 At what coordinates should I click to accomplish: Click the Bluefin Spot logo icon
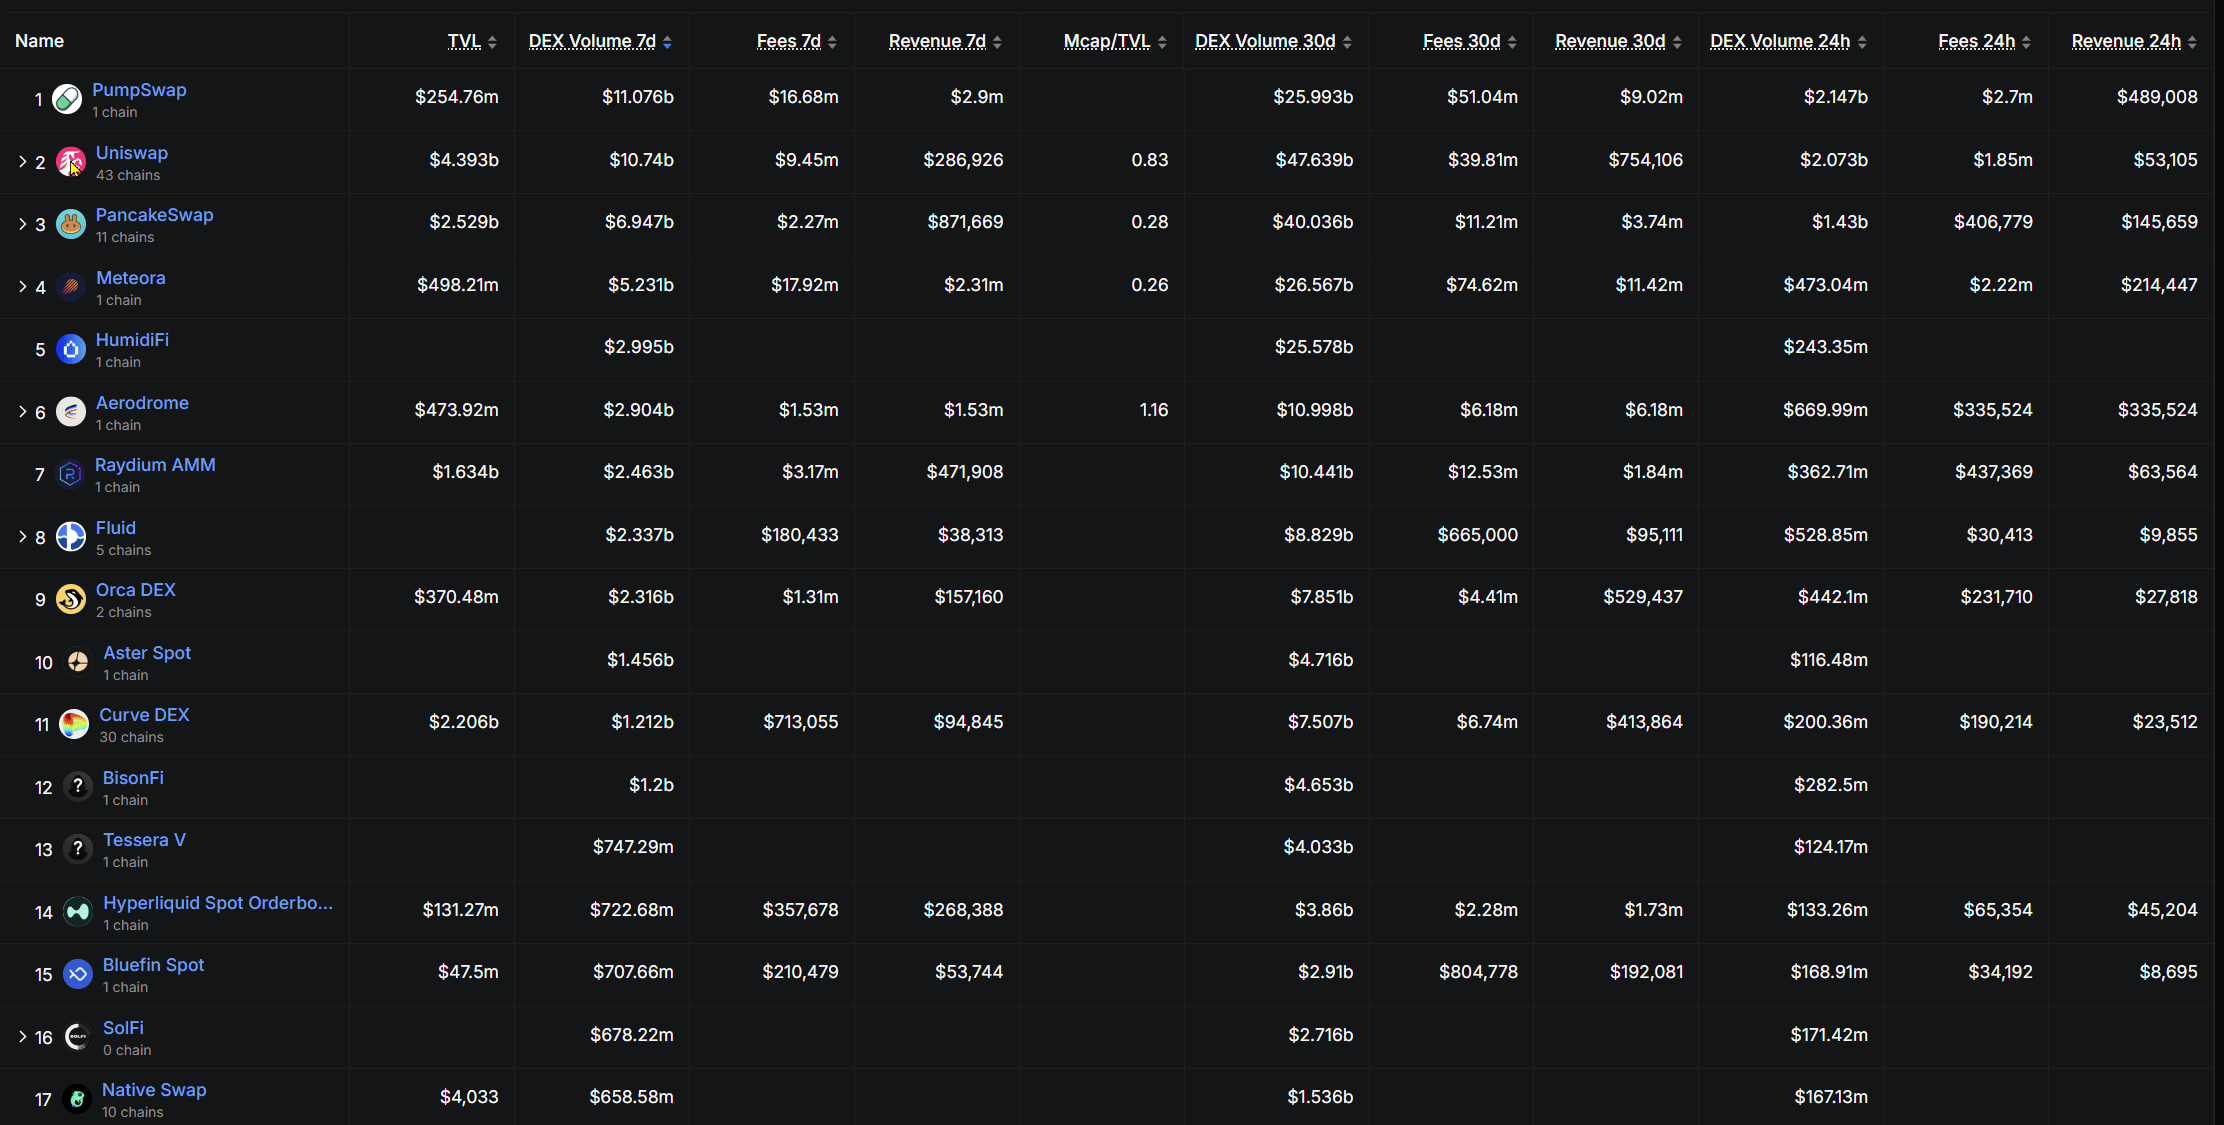point(78,974)
